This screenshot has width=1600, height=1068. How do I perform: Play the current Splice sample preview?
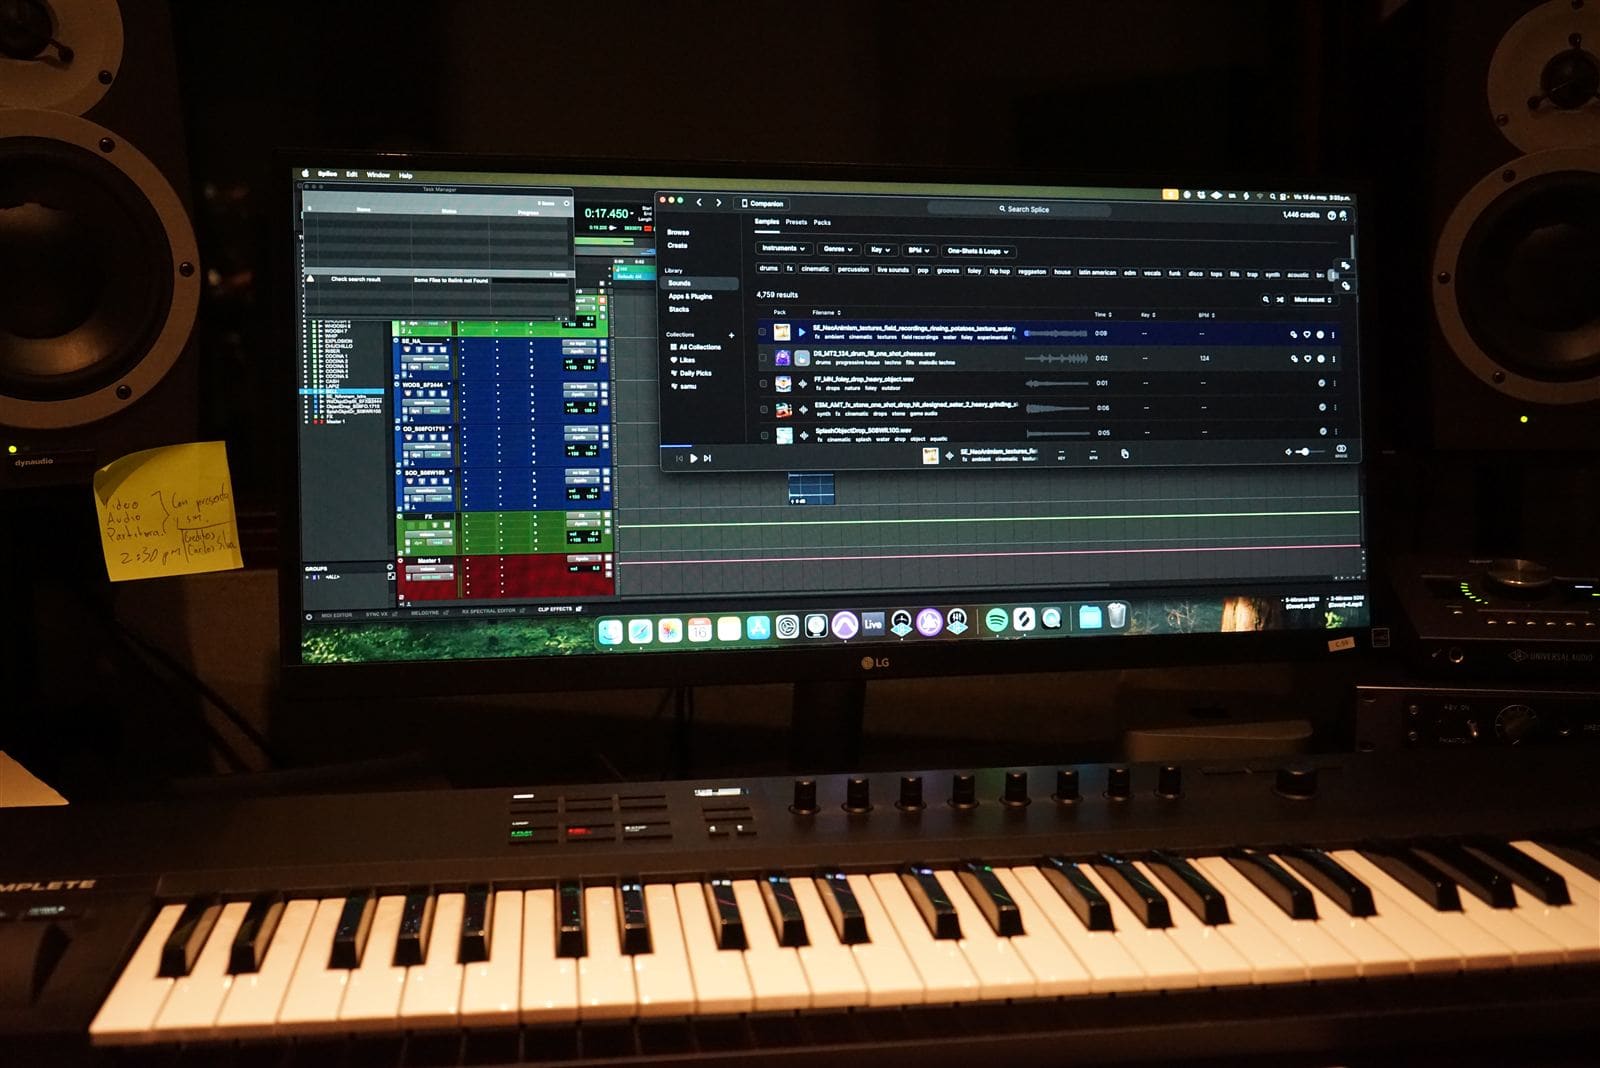click(x=693, y=458)
